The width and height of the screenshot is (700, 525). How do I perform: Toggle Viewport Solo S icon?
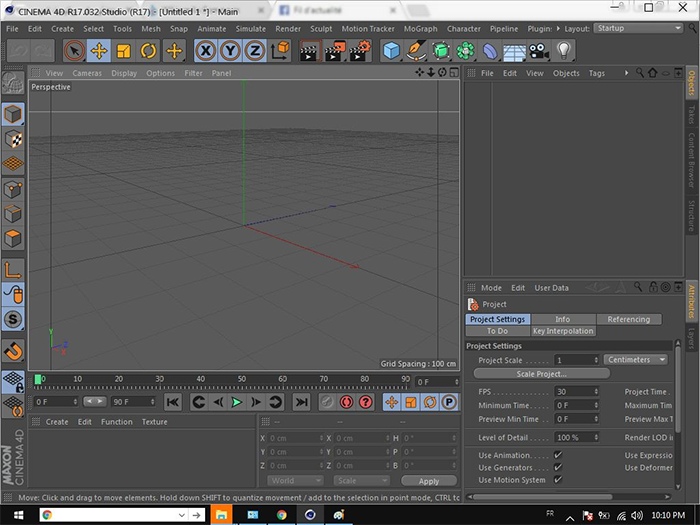(x=12, y=319)
